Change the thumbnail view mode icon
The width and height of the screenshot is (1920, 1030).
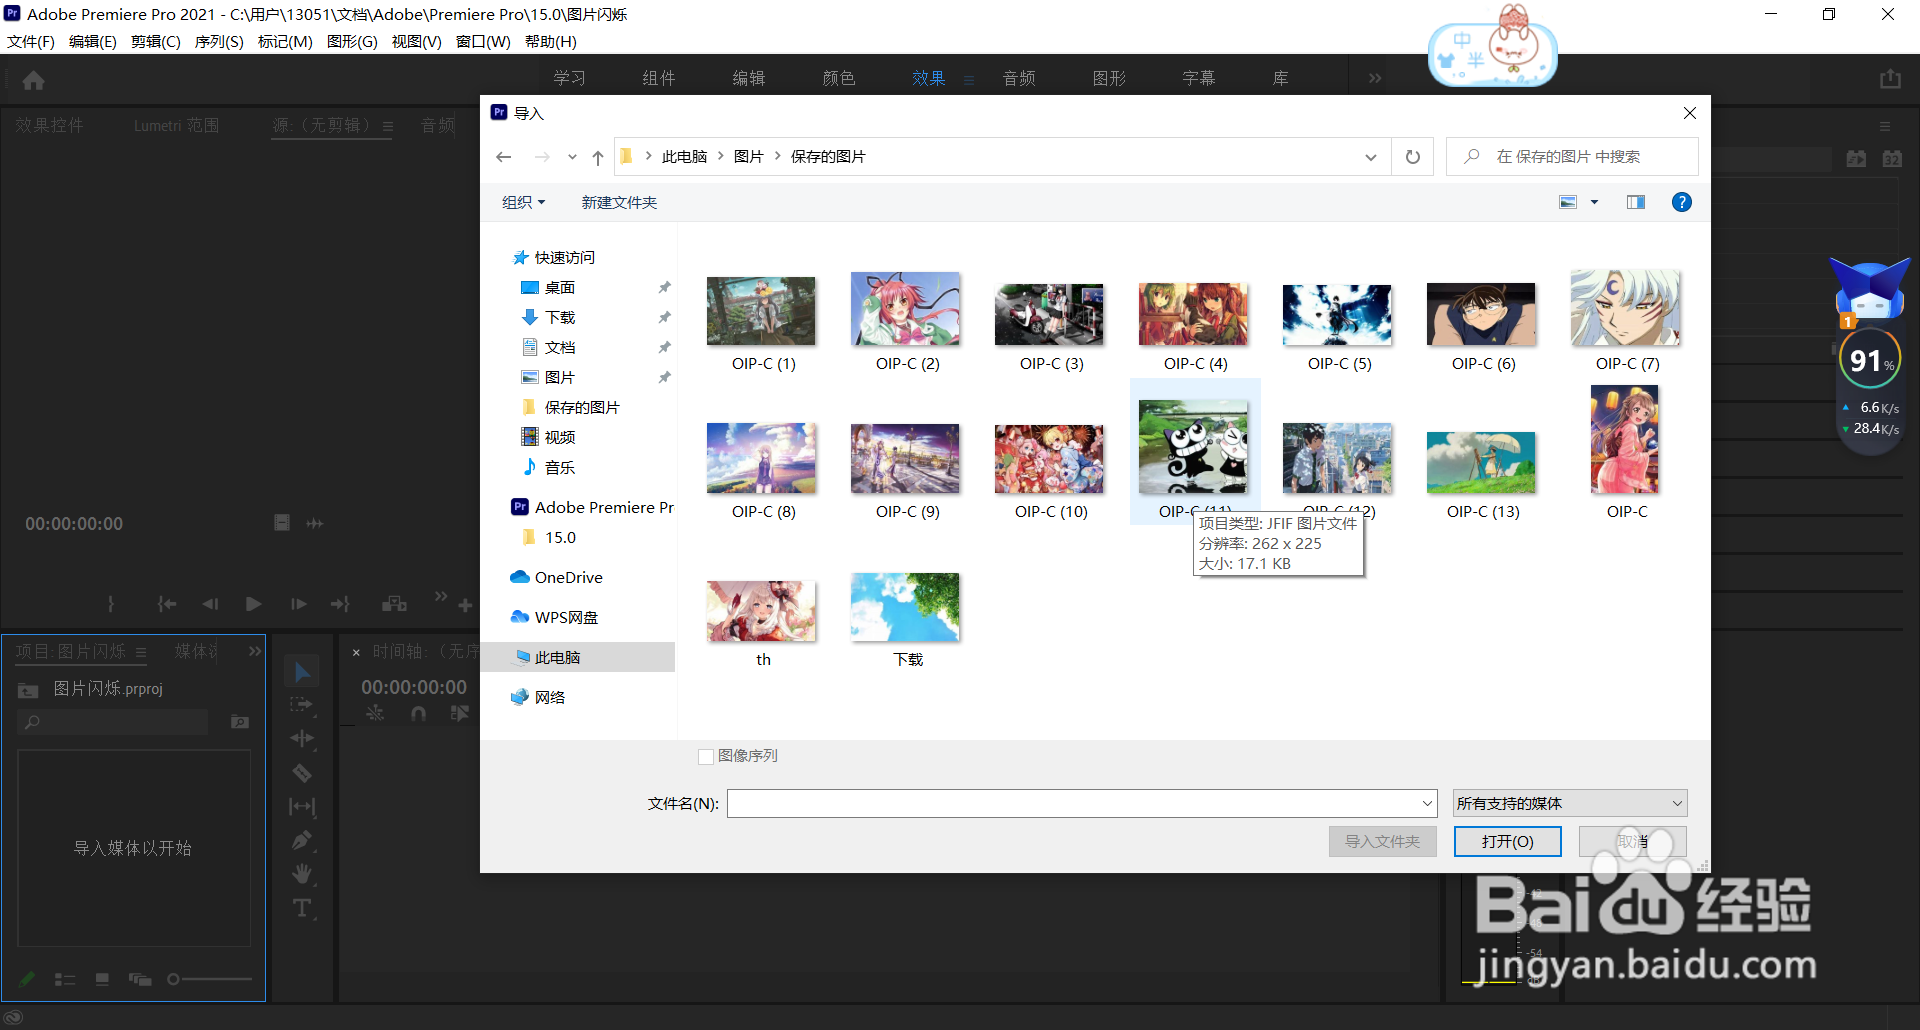(x=1568, y=202)
